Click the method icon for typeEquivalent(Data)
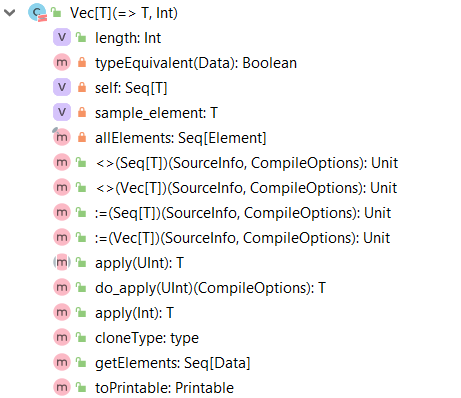Screen dimensions: 461x398 62,62
